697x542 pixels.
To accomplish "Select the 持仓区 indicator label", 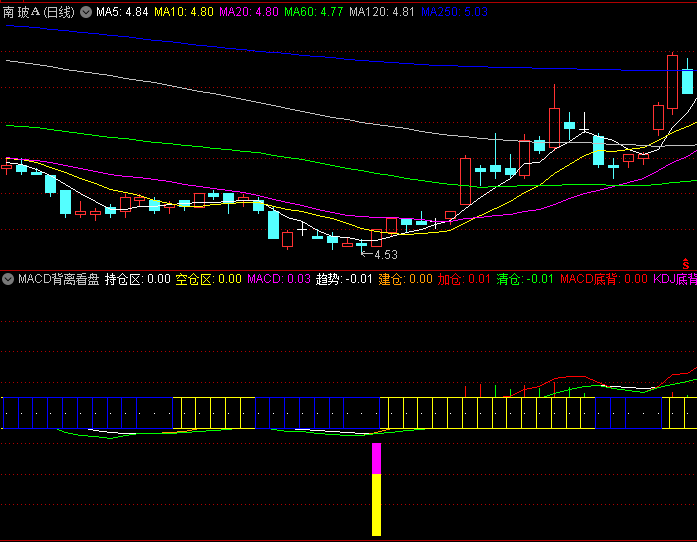I will click(138, 279).
